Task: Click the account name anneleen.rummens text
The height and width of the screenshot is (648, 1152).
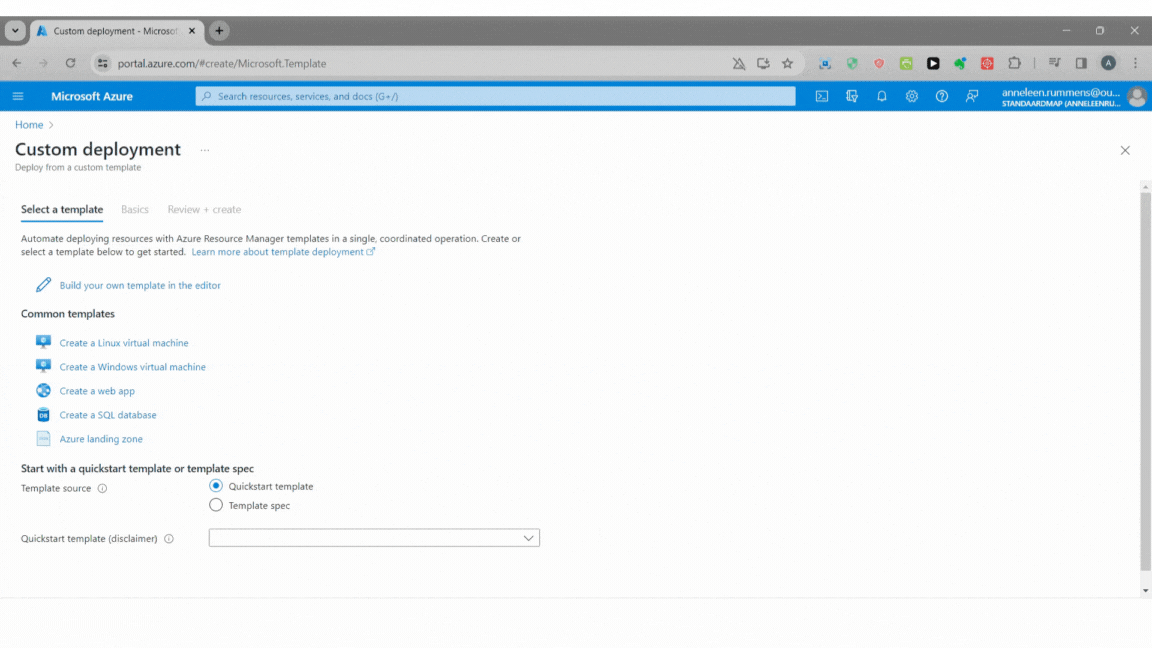Action: point(1061,93)
